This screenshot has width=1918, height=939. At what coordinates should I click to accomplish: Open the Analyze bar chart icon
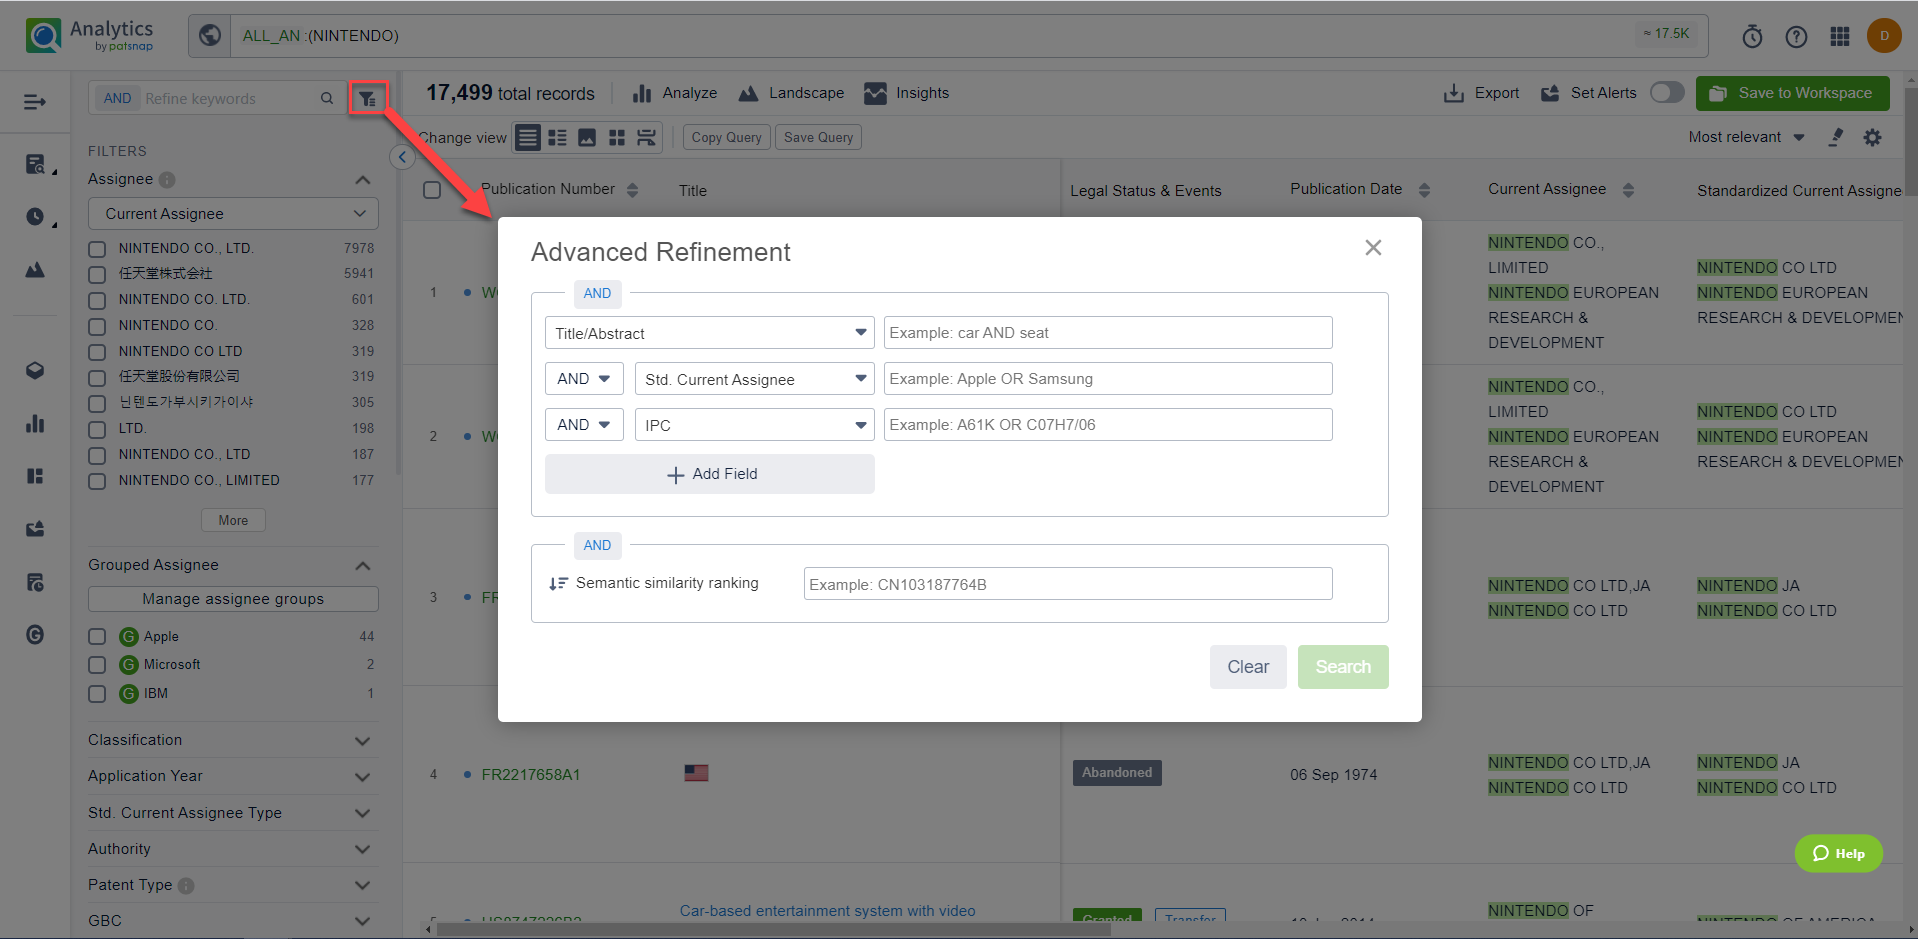tap(642, 94)
